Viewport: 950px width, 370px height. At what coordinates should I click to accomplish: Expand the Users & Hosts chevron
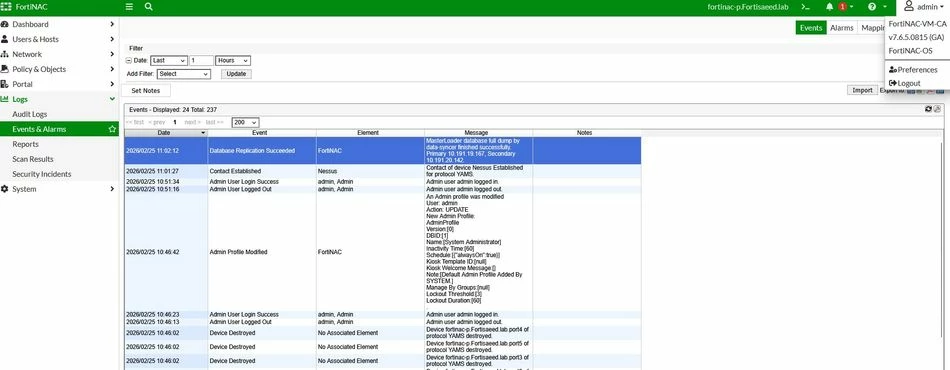[x=112, y=39]
